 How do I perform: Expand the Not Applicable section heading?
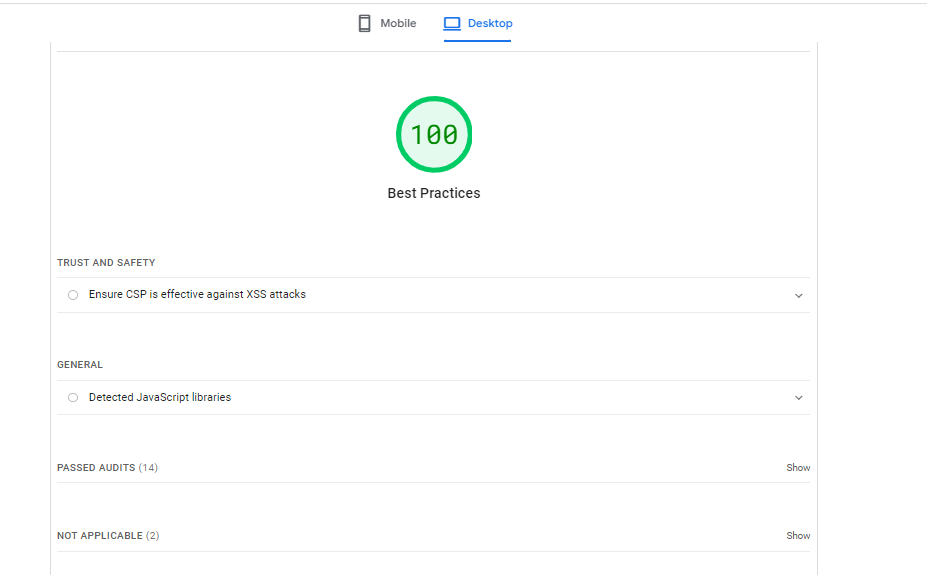pos(100,536)
